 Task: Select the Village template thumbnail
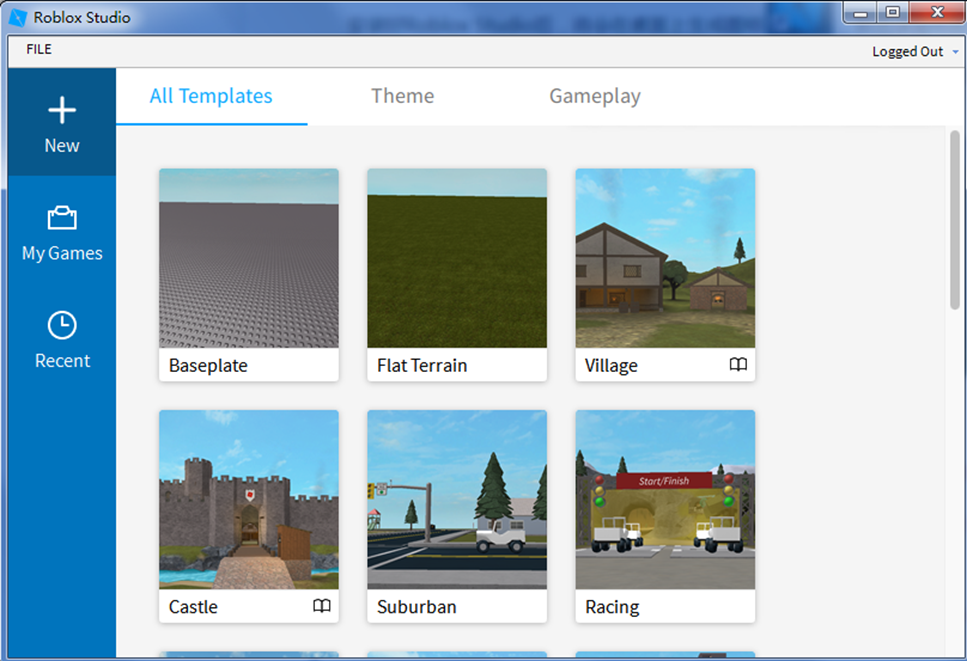pyautogui.click(x=665, y=258)
